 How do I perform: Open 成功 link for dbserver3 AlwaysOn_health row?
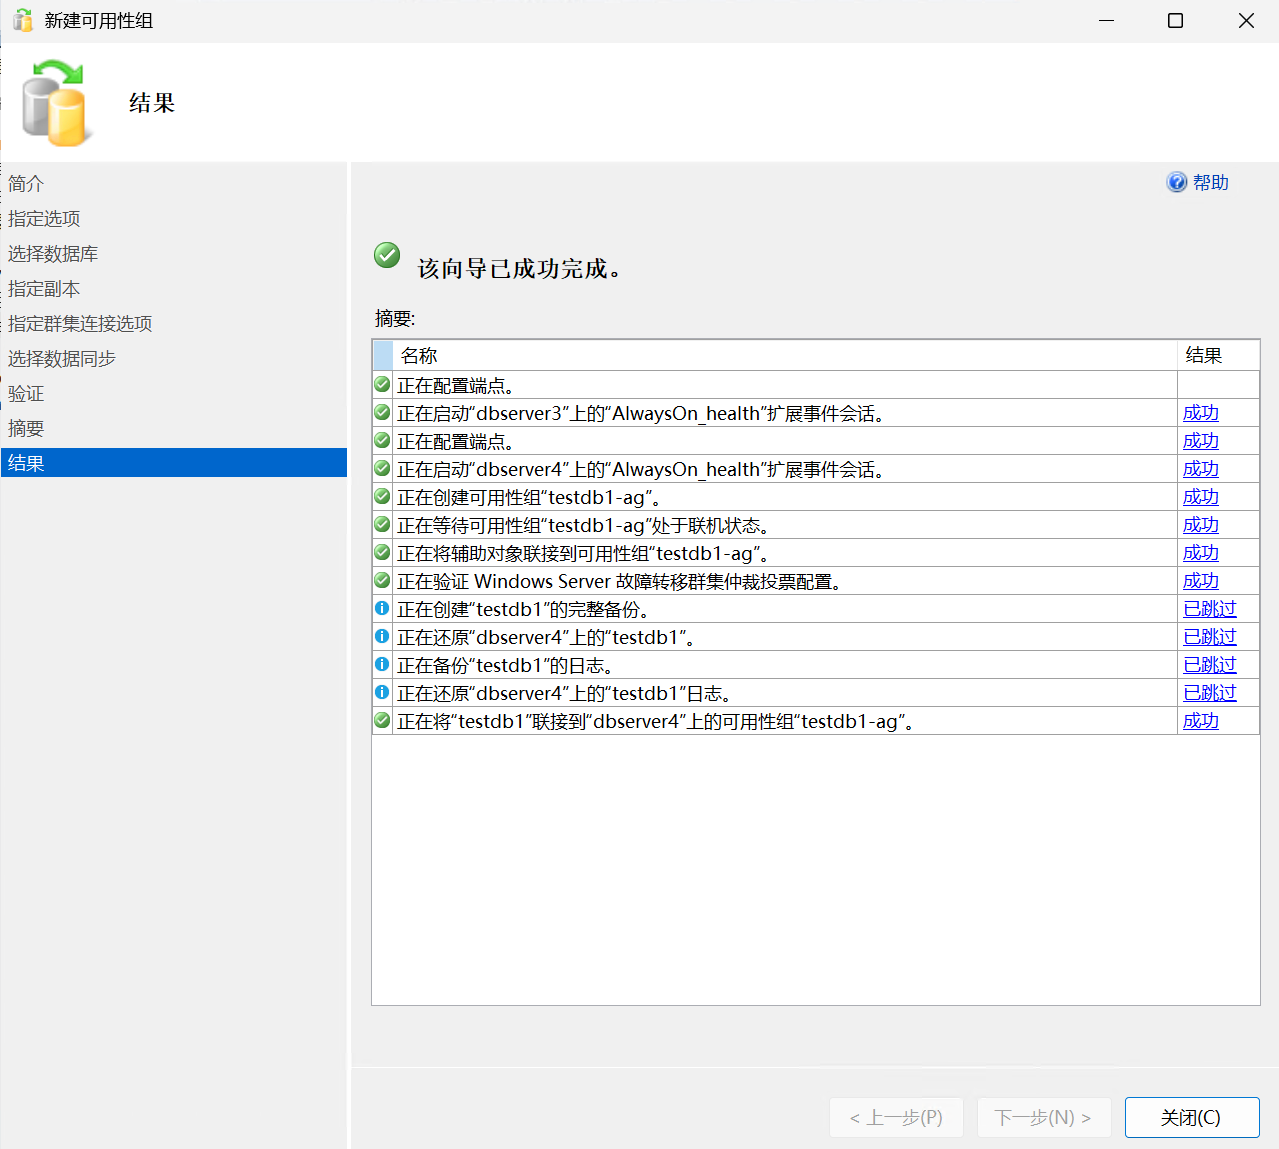(x=1200, y=413)
